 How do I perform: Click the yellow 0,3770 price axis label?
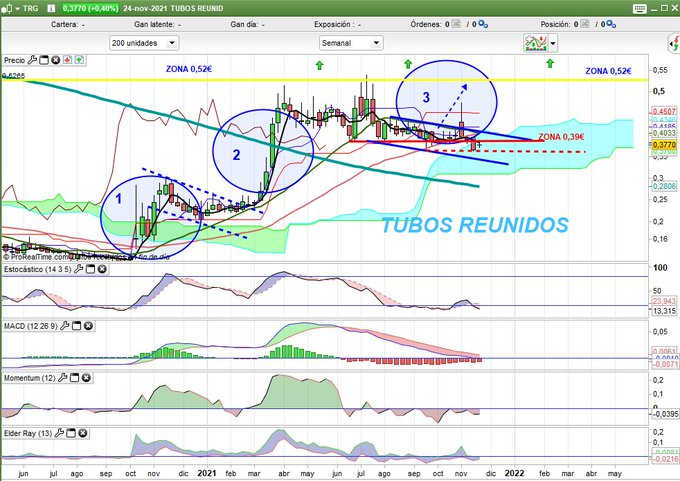(x=664, y=144)
